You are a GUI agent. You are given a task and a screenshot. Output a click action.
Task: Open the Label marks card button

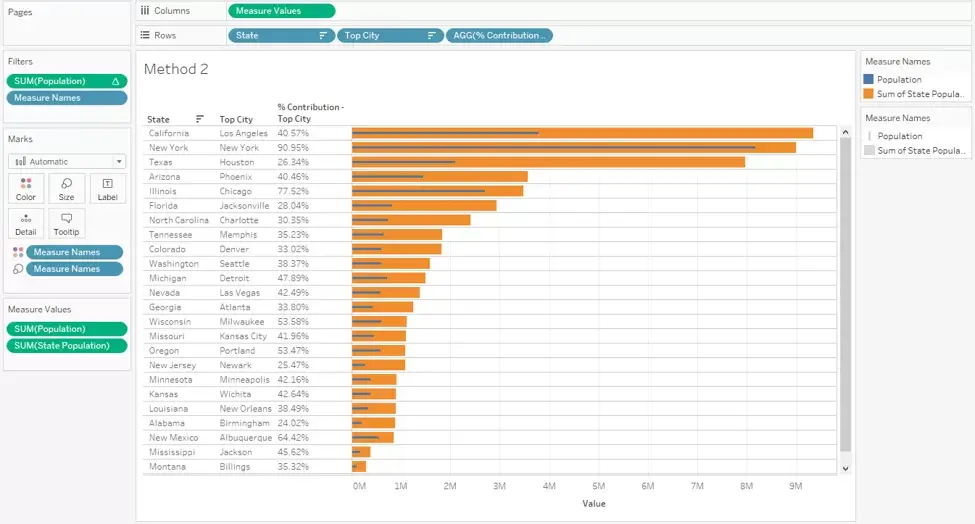(107, 188)
